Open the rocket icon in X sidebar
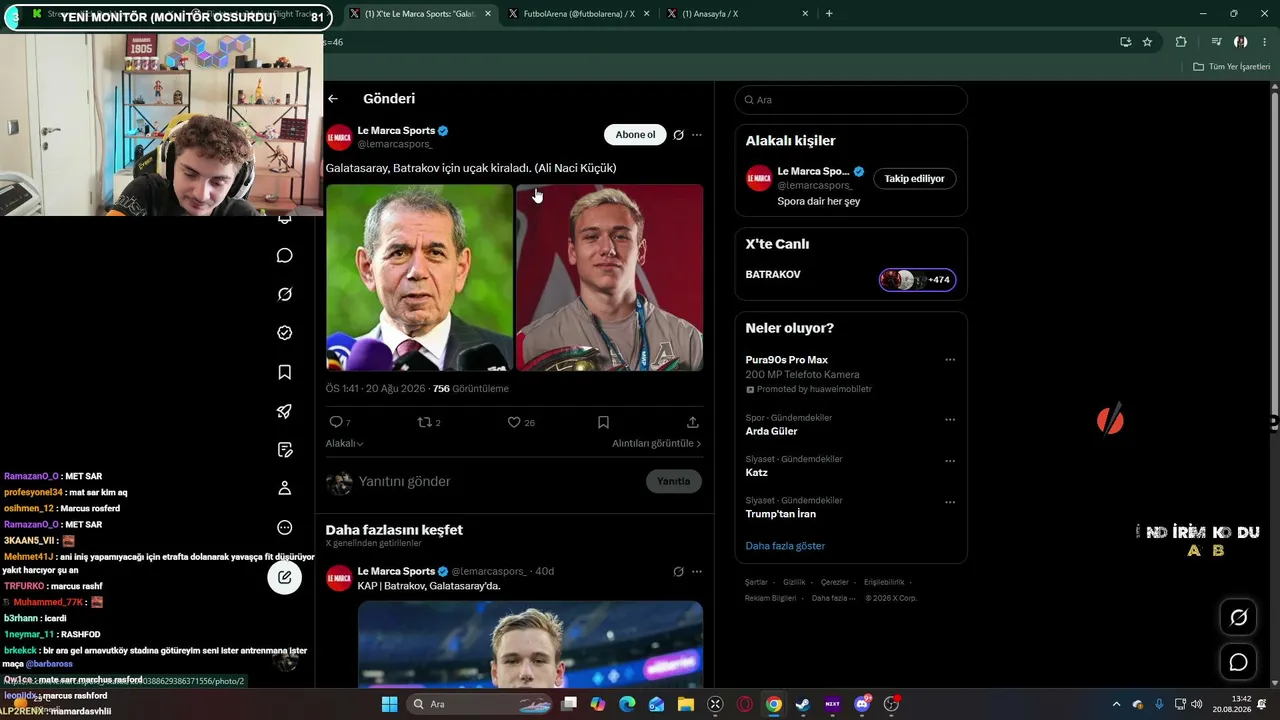 point(285,411)
